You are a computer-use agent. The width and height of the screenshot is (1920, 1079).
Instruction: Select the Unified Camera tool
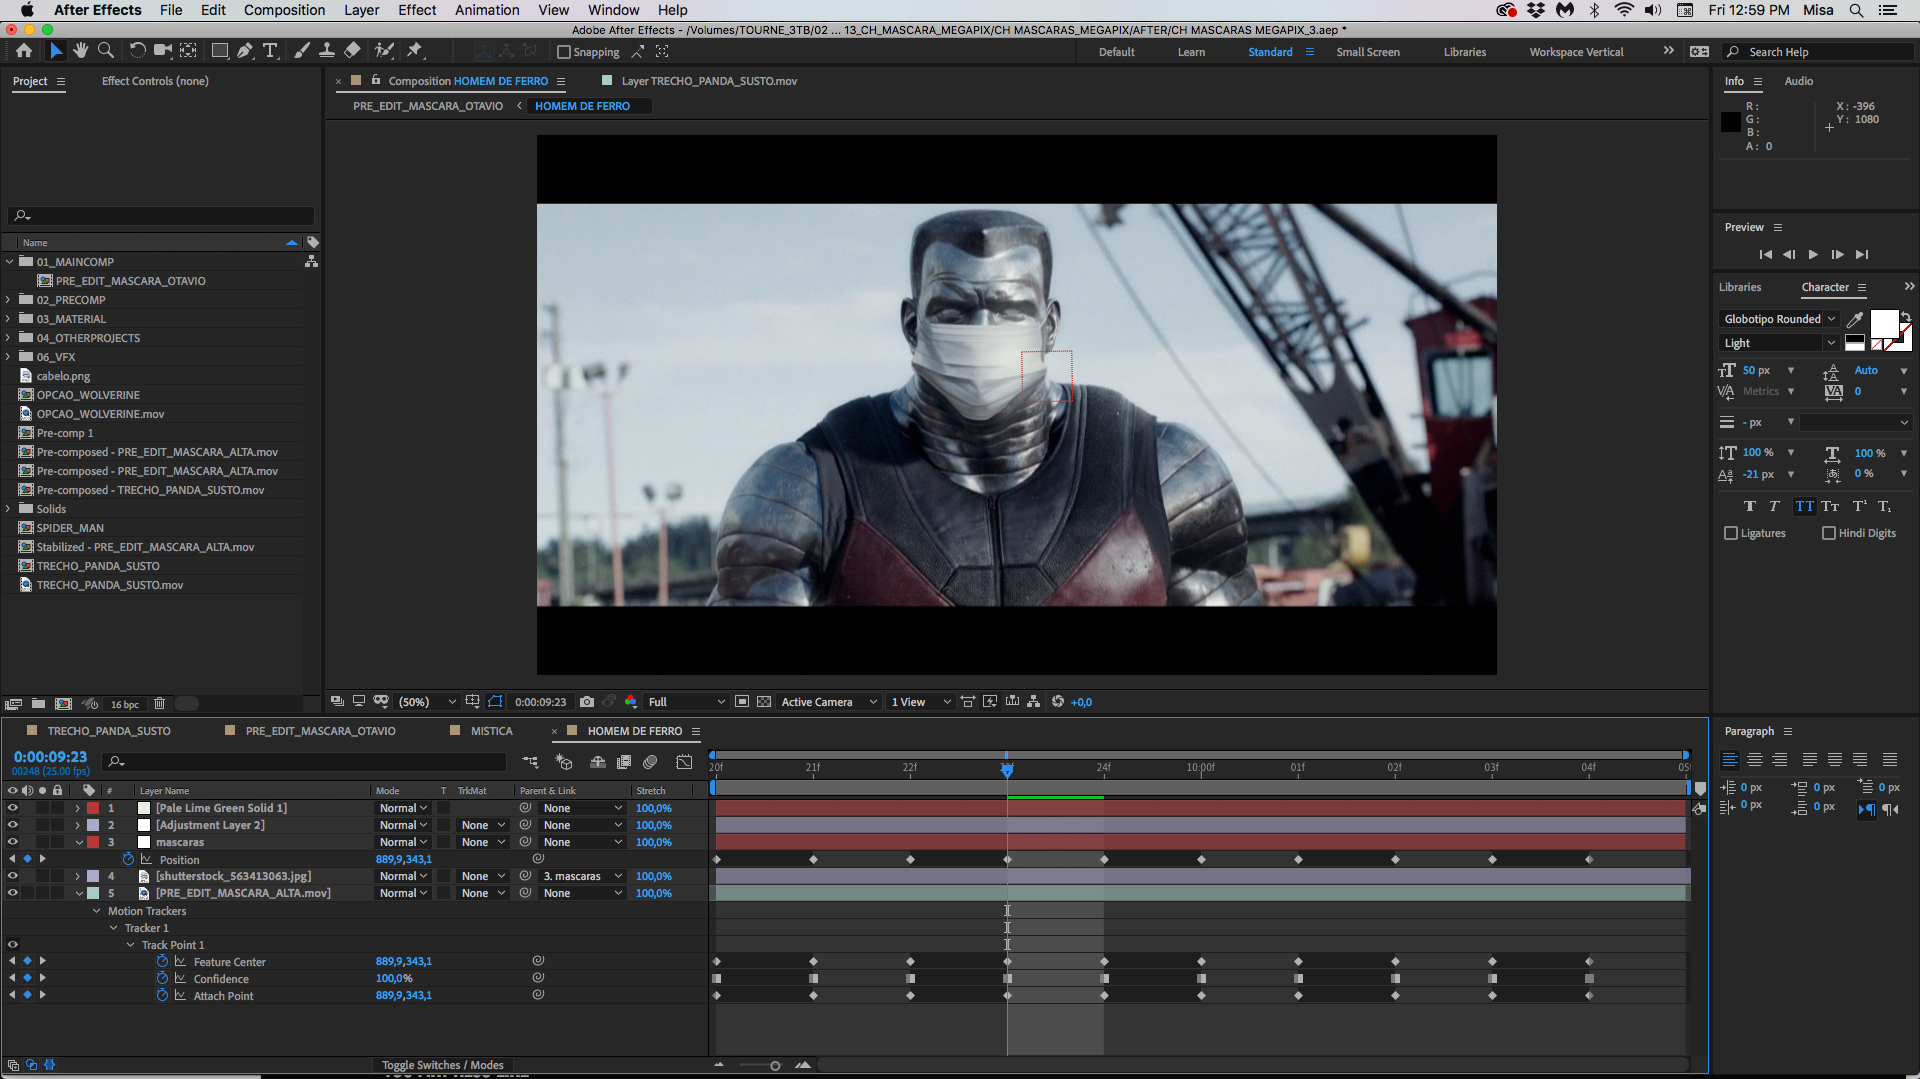pos(162,51)
